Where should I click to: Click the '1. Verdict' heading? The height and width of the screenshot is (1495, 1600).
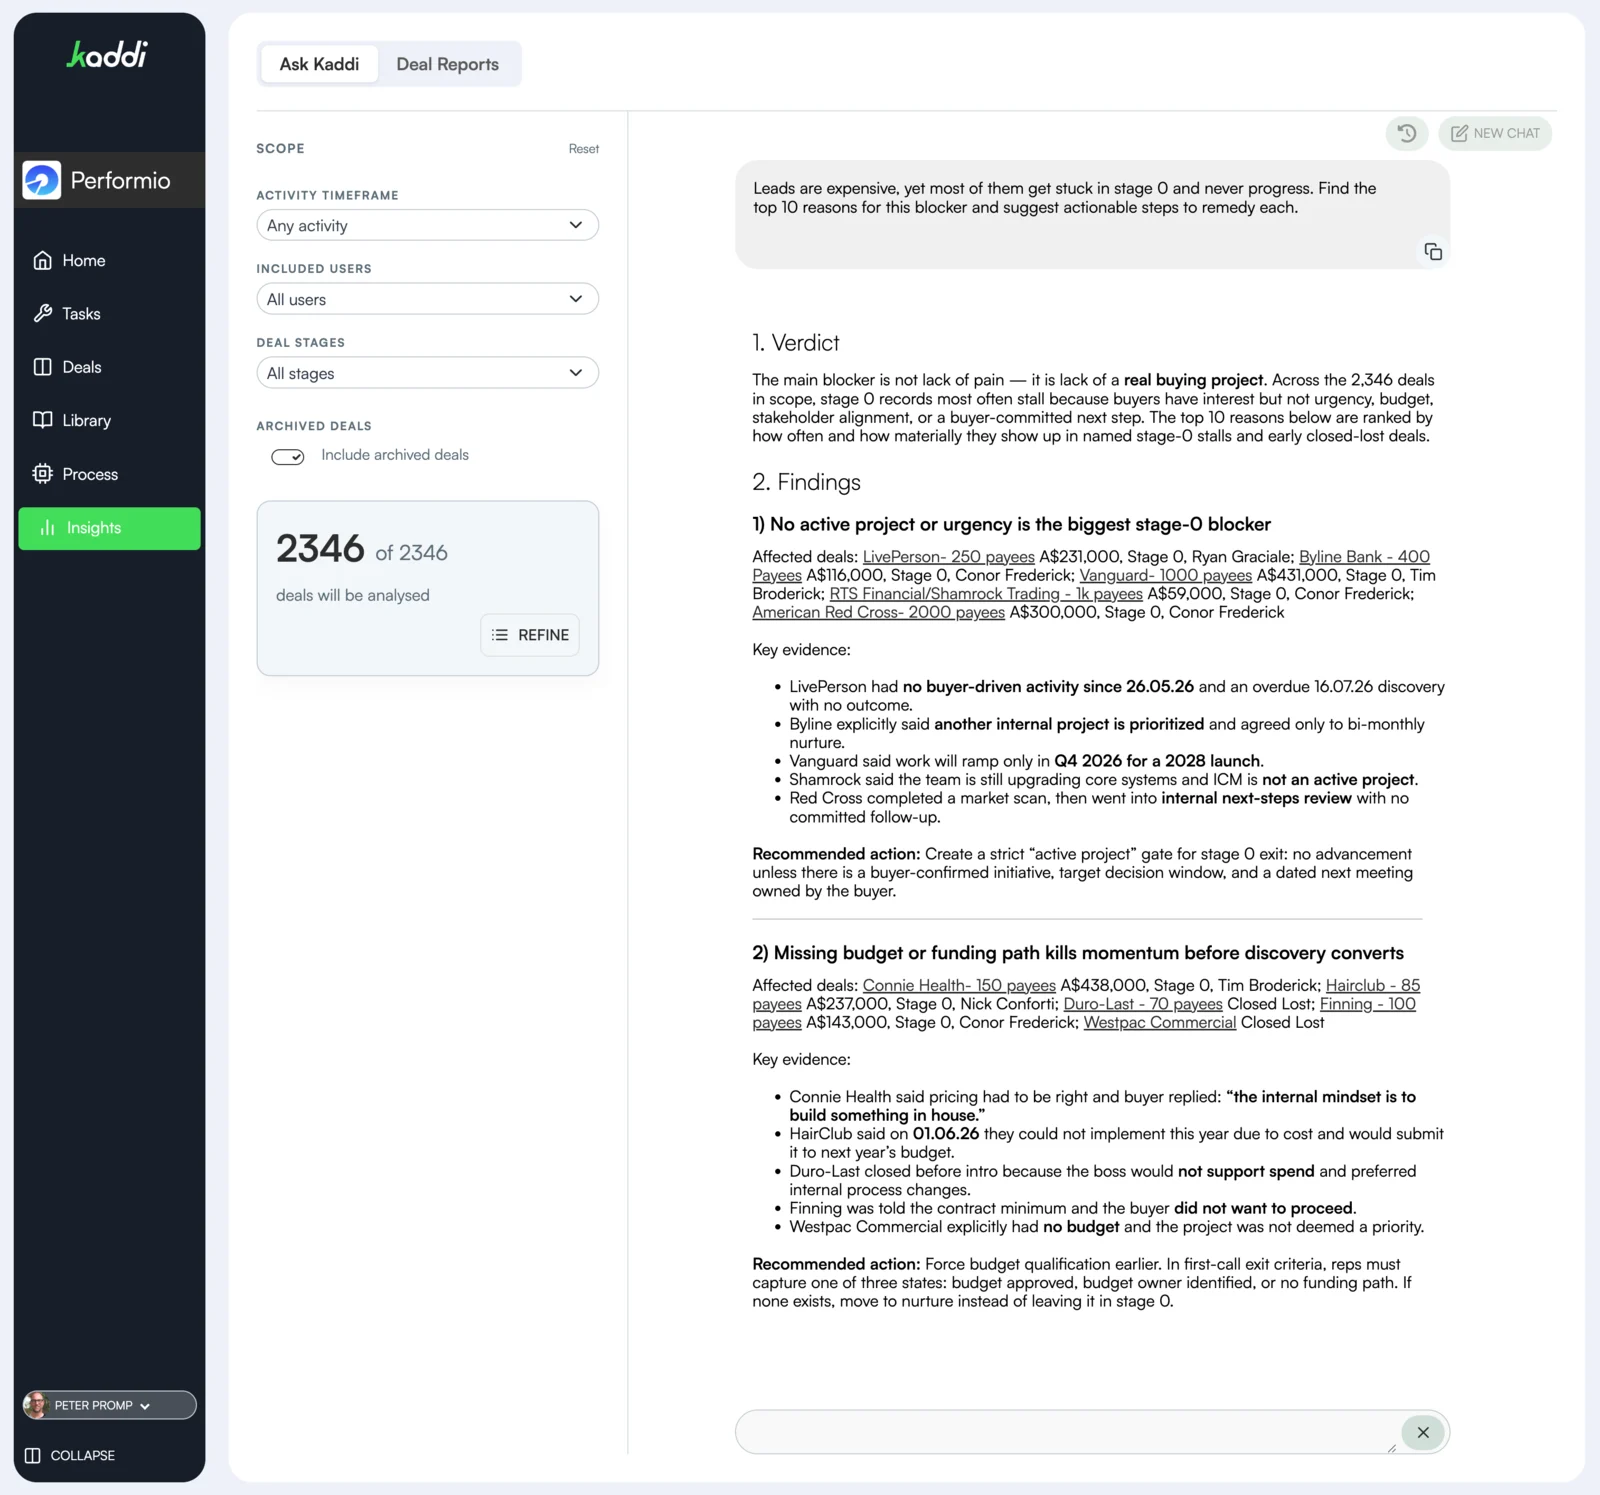click(795, 343)
